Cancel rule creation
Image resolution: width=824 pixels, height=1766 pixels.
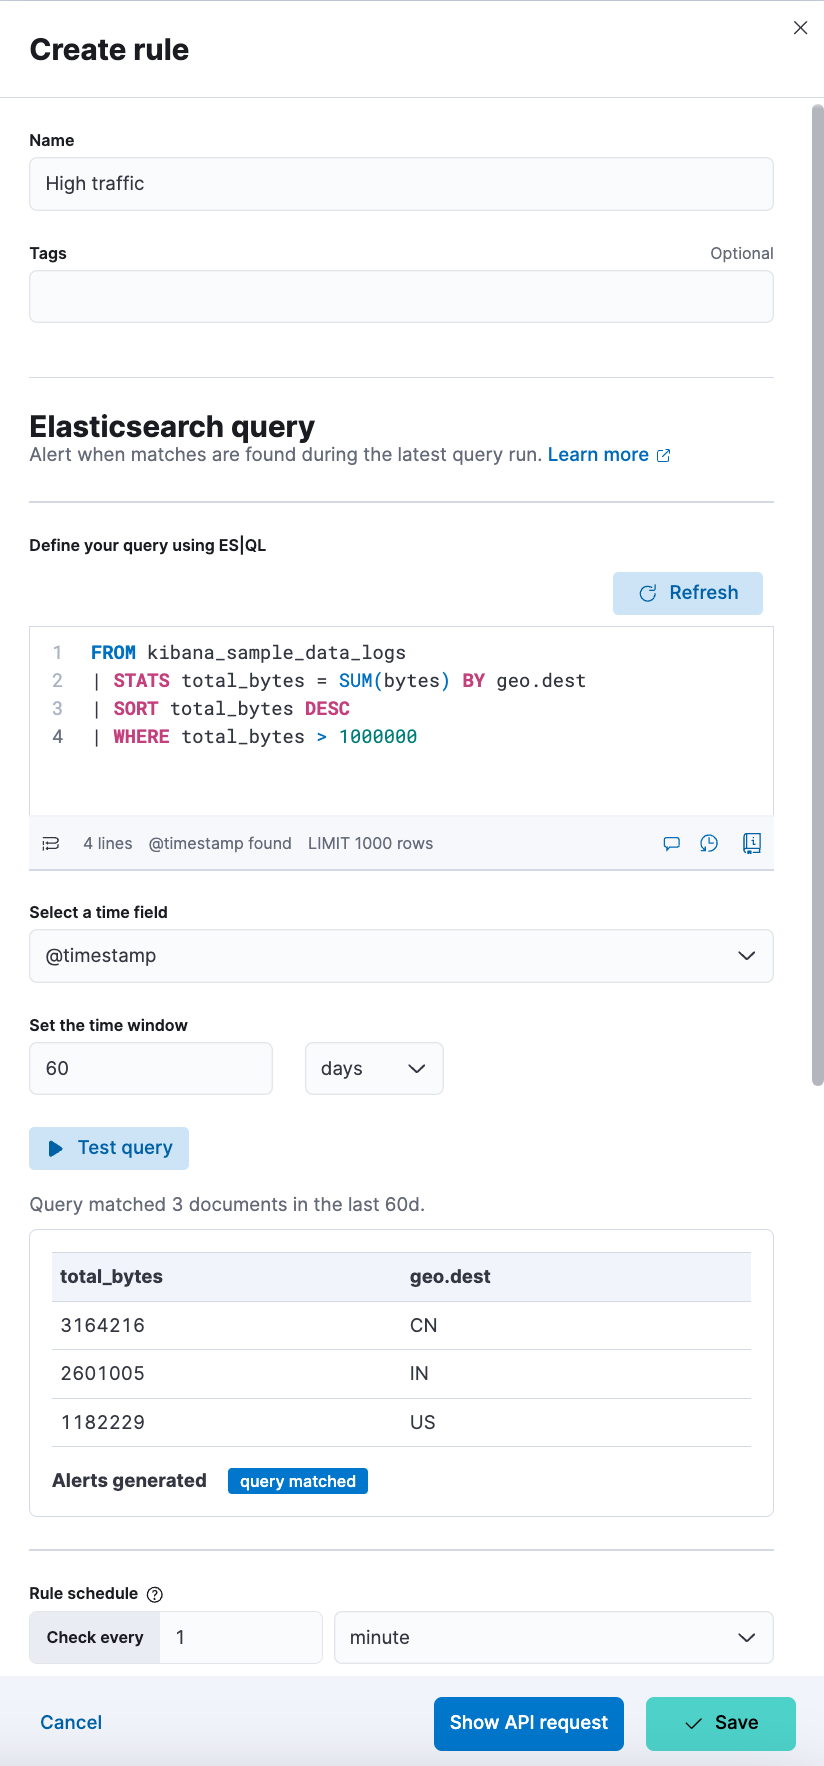point(71,1723)
